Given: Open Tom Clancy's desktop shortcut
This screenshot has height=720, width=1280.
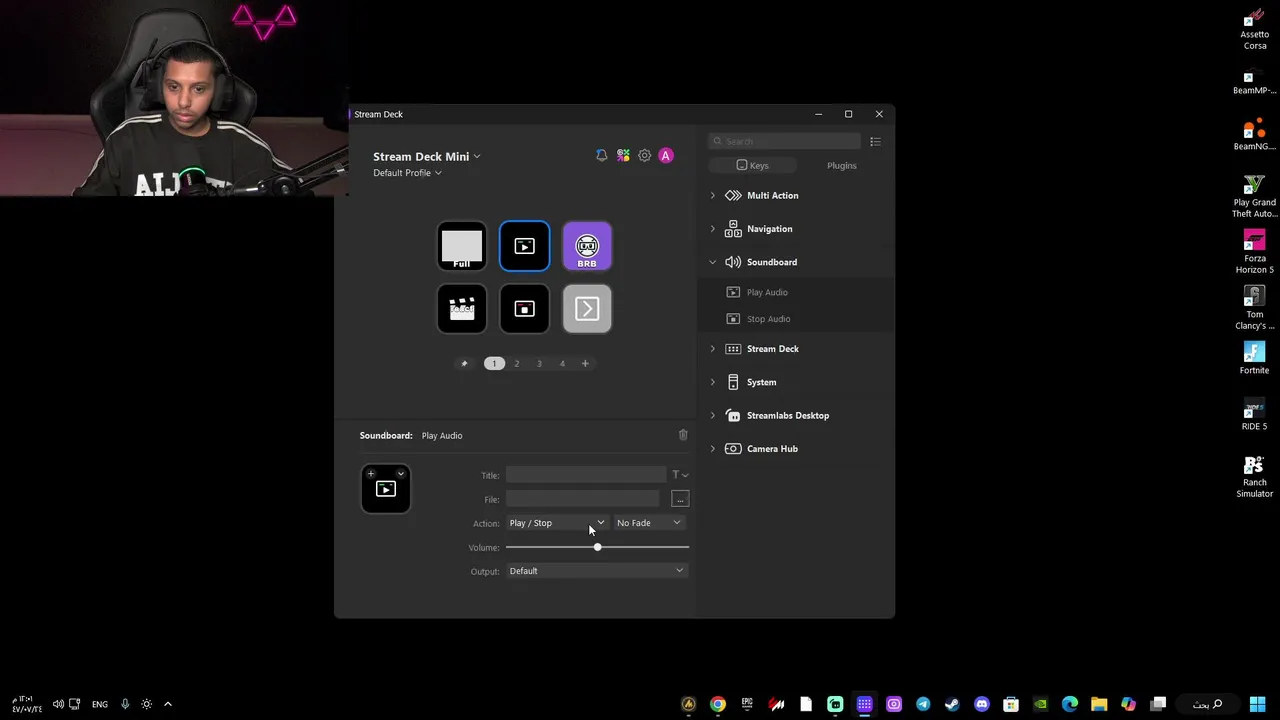Looking at the screenshot, I should 1254,309.
